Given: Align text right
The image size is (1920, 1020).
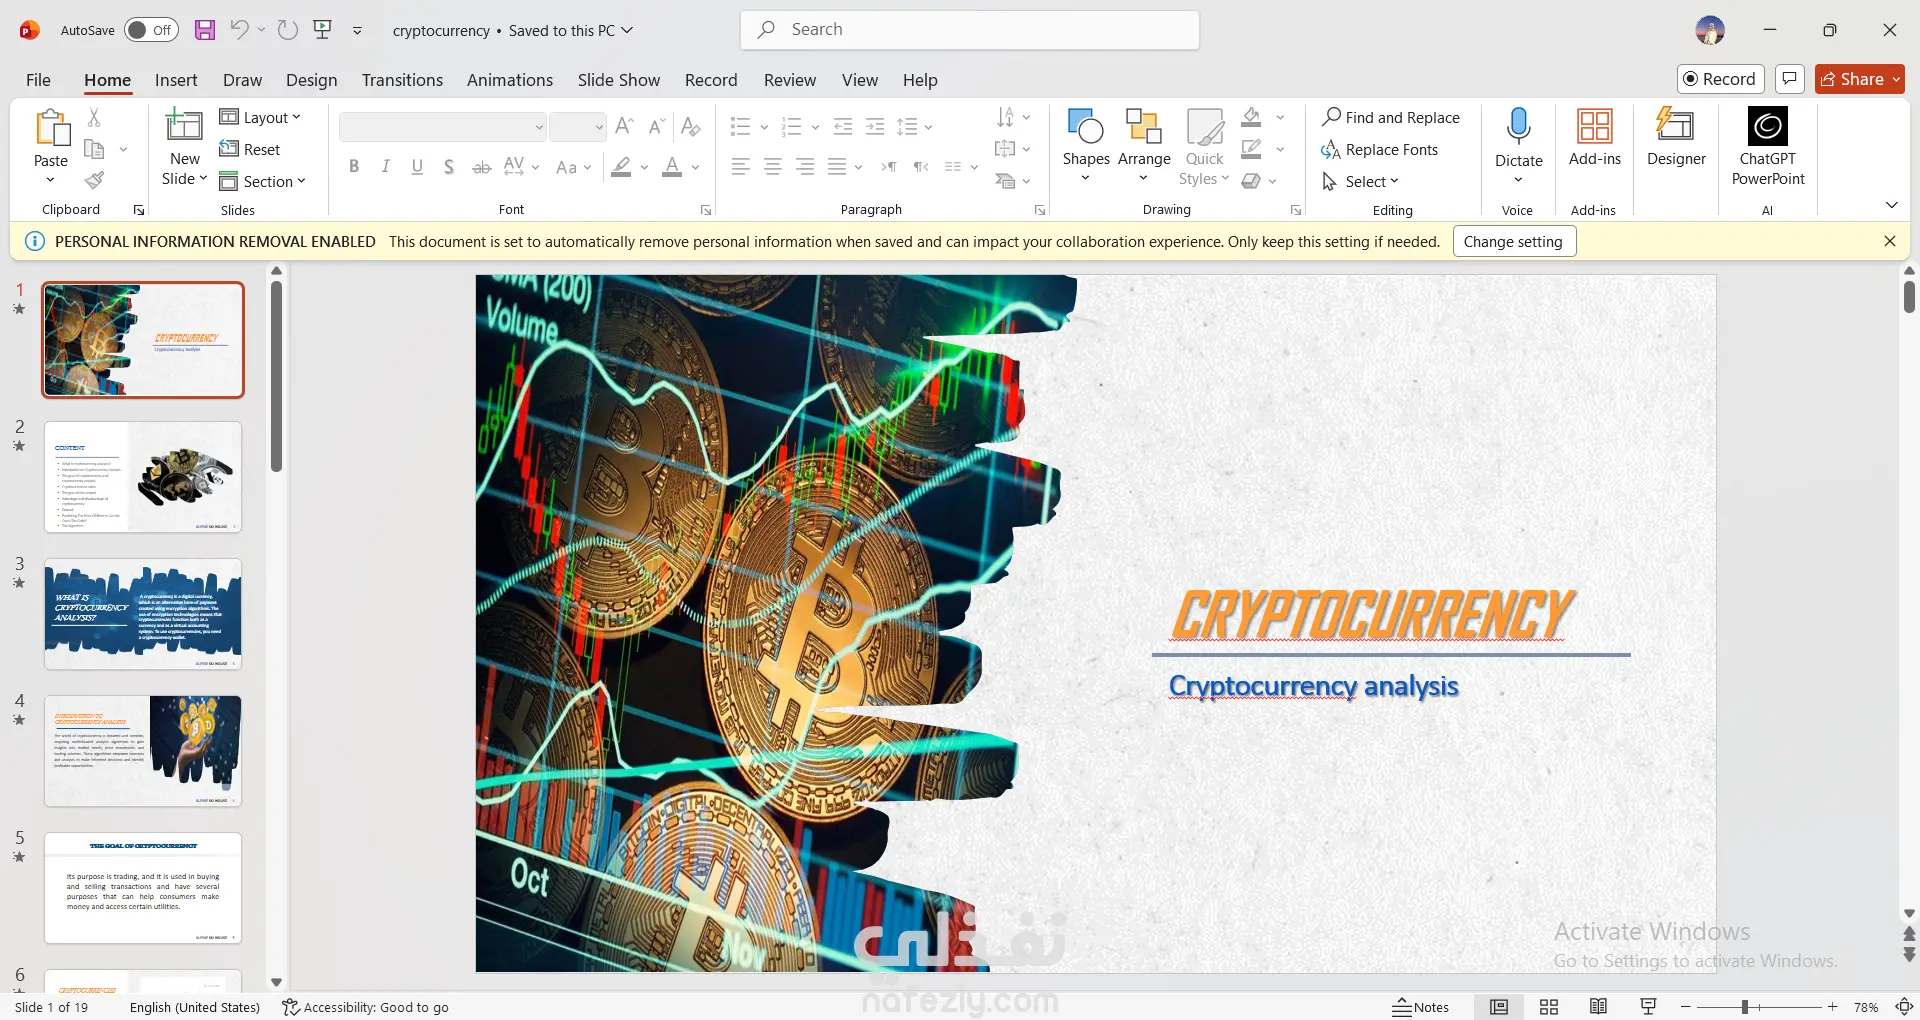Looking at the screenshot, I should [x=805, y=167].
